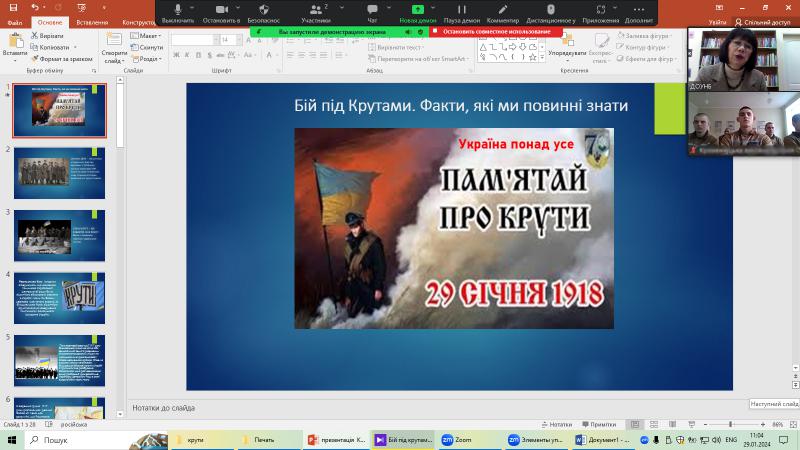Screen dimensions: 800x450
Task: Switch to Slide Sorter view icon
Action: (x=654, y=424)
